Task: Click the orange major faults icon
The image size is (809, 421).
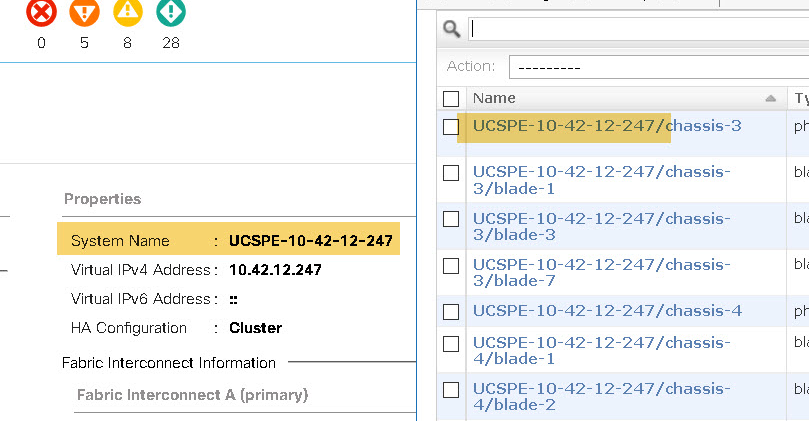Action: 85,12
